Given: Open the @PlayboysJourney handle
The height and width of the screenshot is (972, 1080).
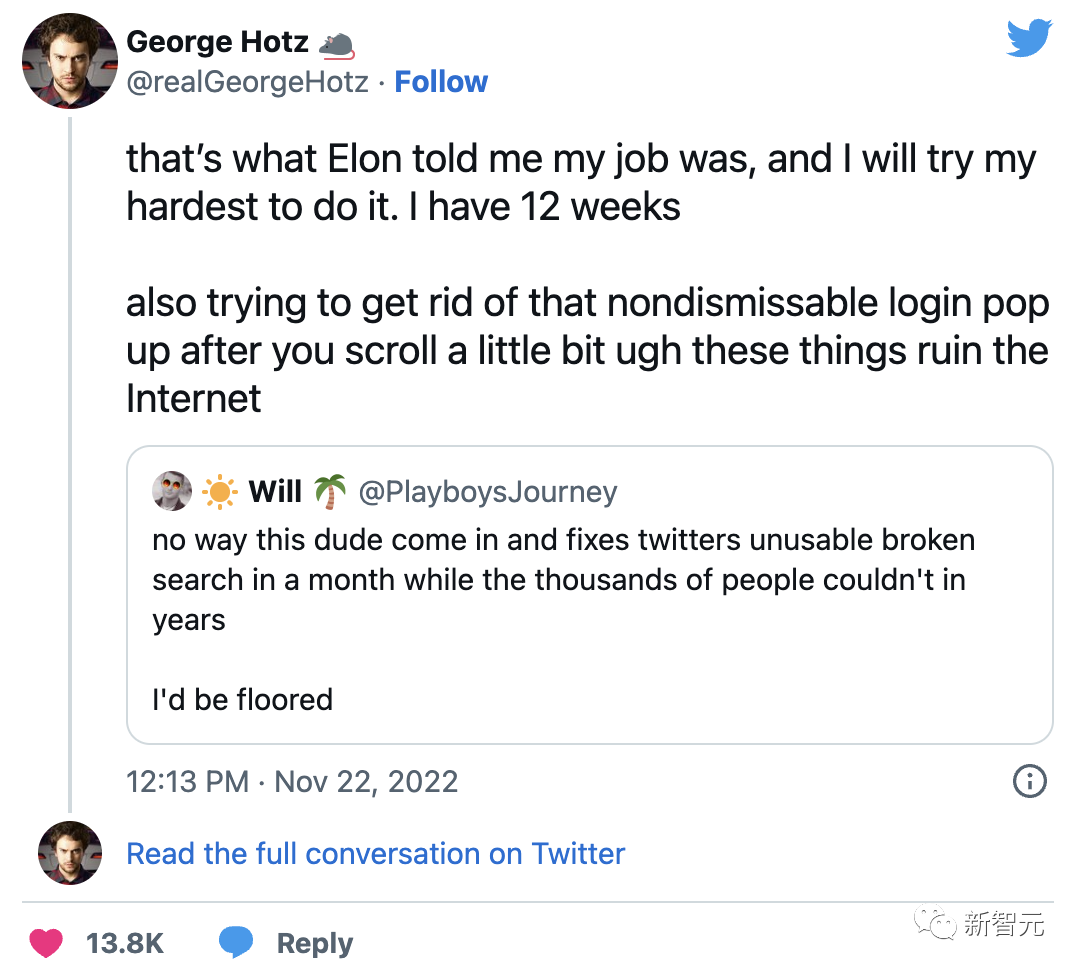Looking at the screenshot, I should (487, 491).
